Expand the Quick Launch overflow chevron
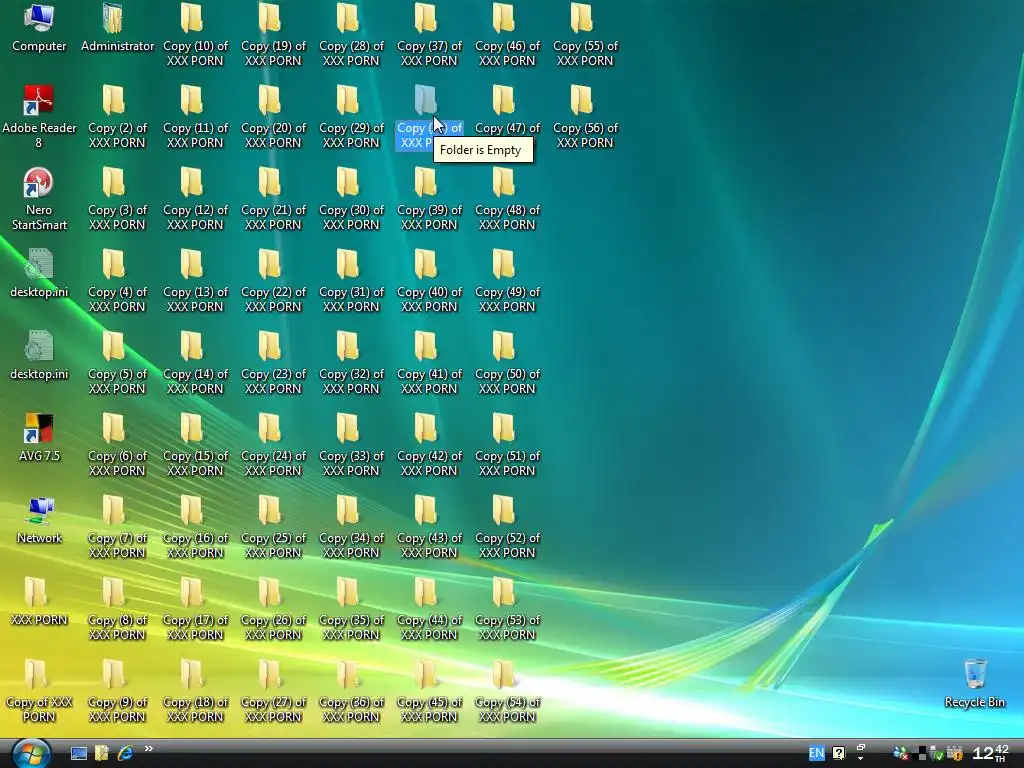Screen dimensions: 1024x768 pyautogui.click(x=148, y=749)
